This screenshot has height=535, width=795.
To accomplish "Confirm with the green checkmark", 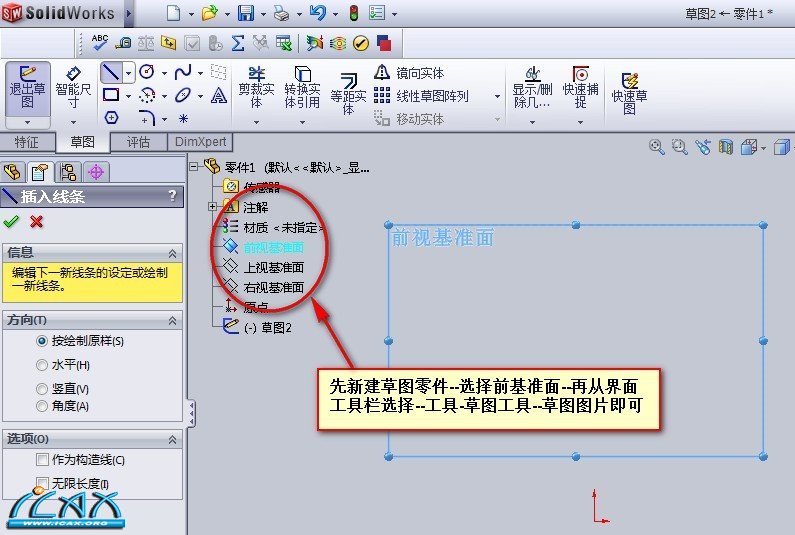I will [x=11, y=222].
